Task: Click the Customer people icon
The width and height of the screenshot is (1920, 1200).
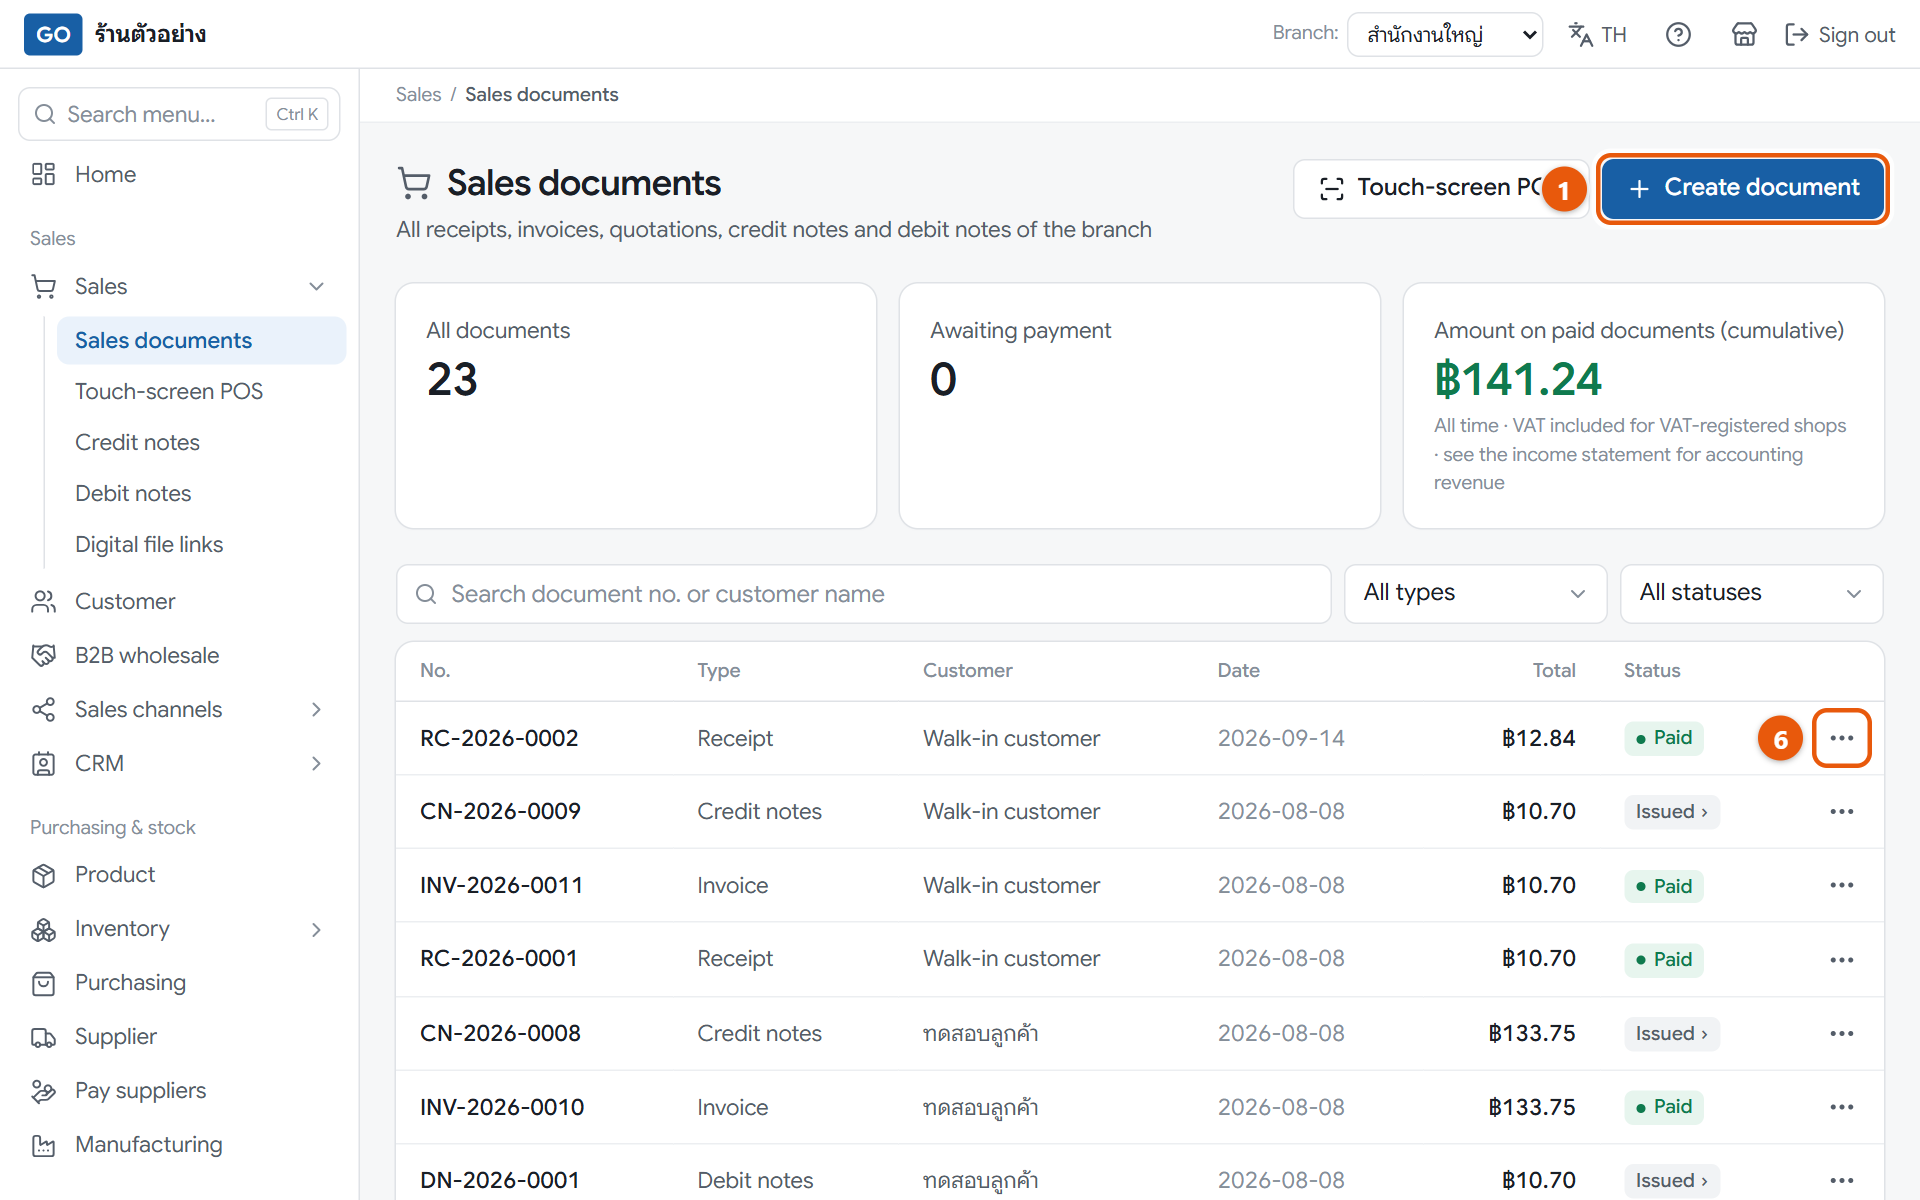Action: pos(43,601)
